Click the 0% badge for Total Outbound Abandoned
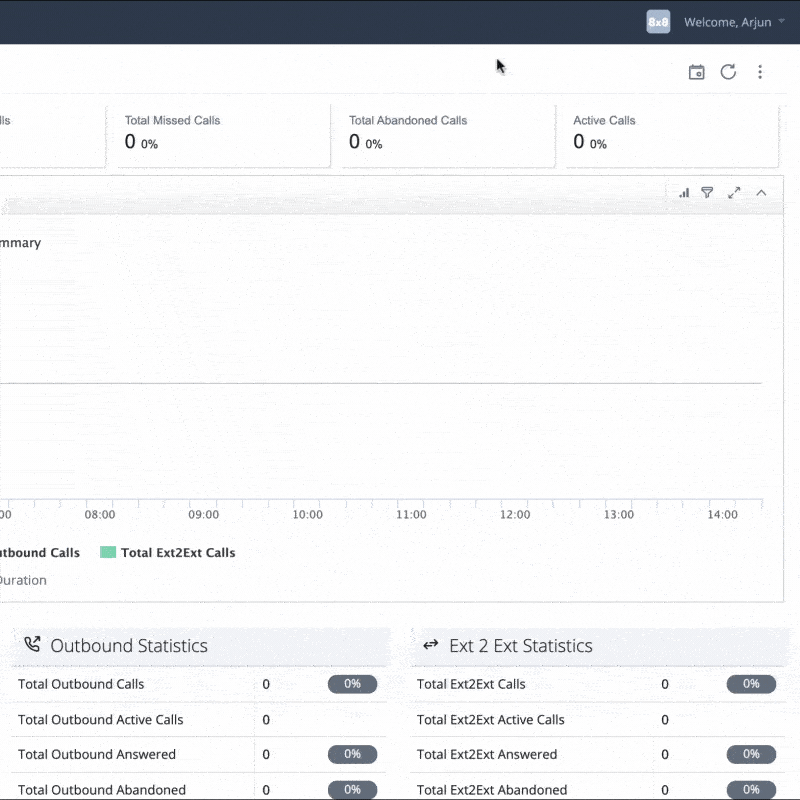 (x=353, y=789)
